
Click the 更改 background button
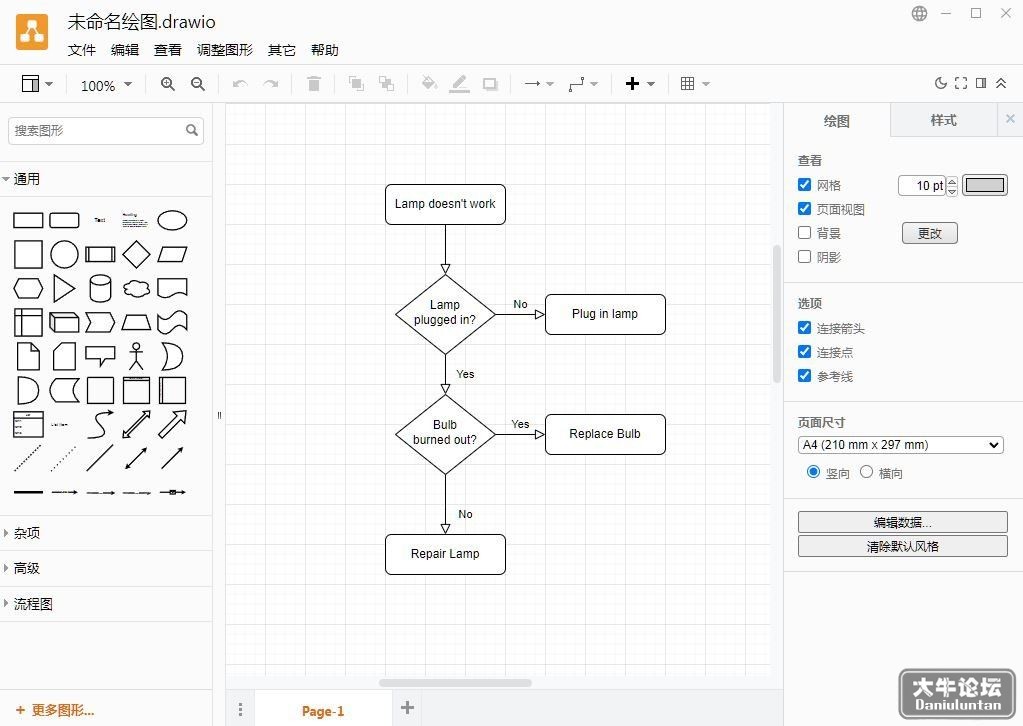tap(930, 233)
